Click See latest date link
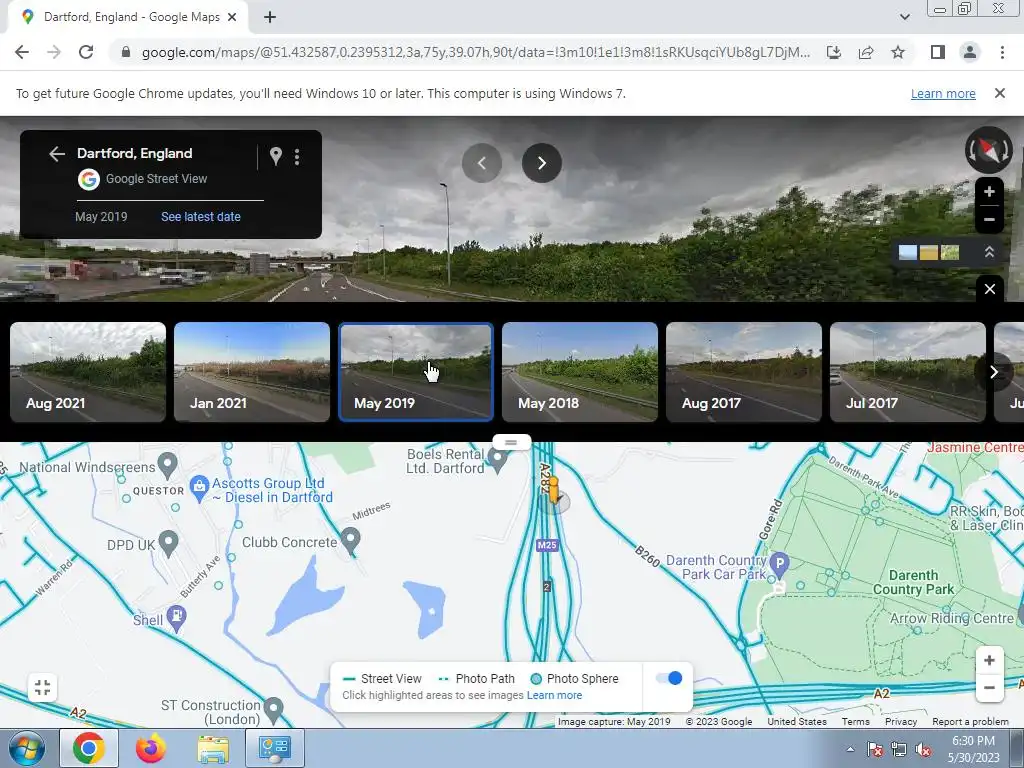The height and width of the screenshot is (768, 1024). 200,217
